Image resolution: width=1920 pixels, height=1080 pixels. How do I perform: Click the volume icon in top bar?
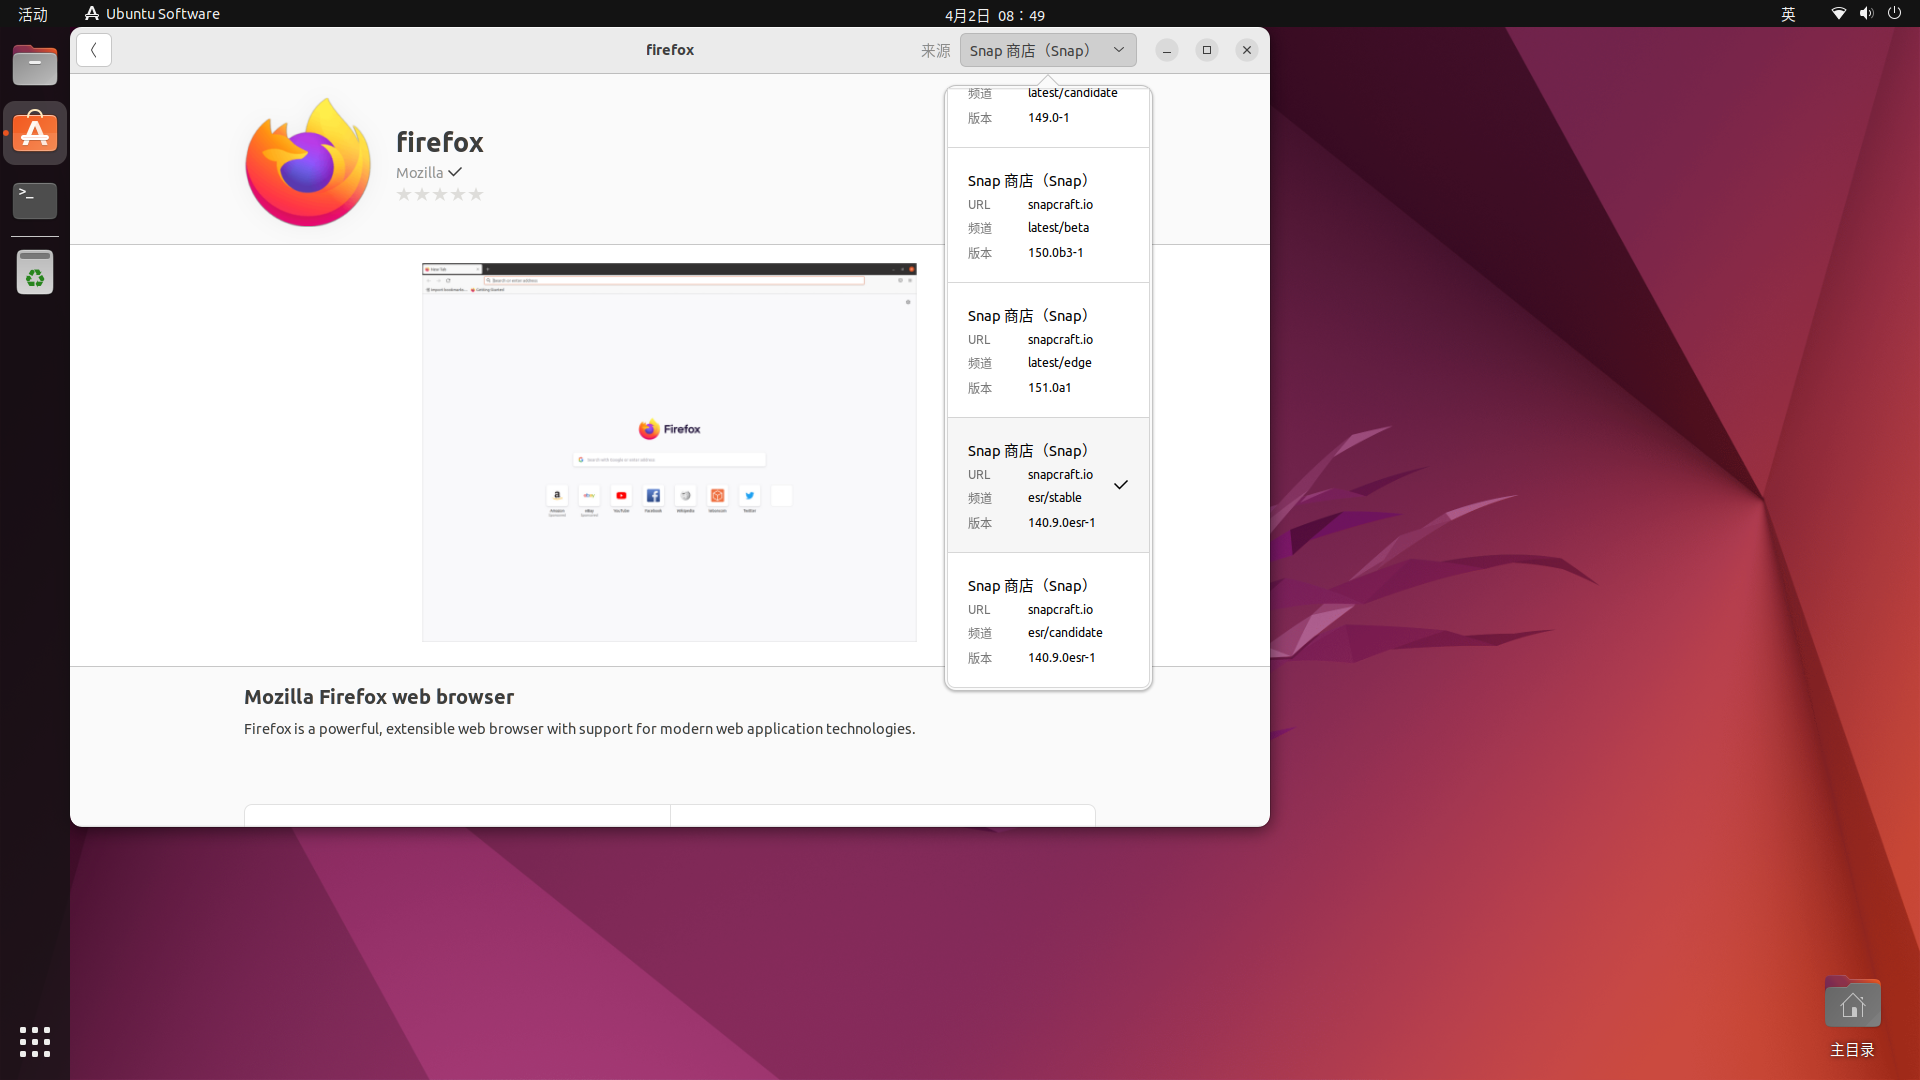tap(1866, 14)
